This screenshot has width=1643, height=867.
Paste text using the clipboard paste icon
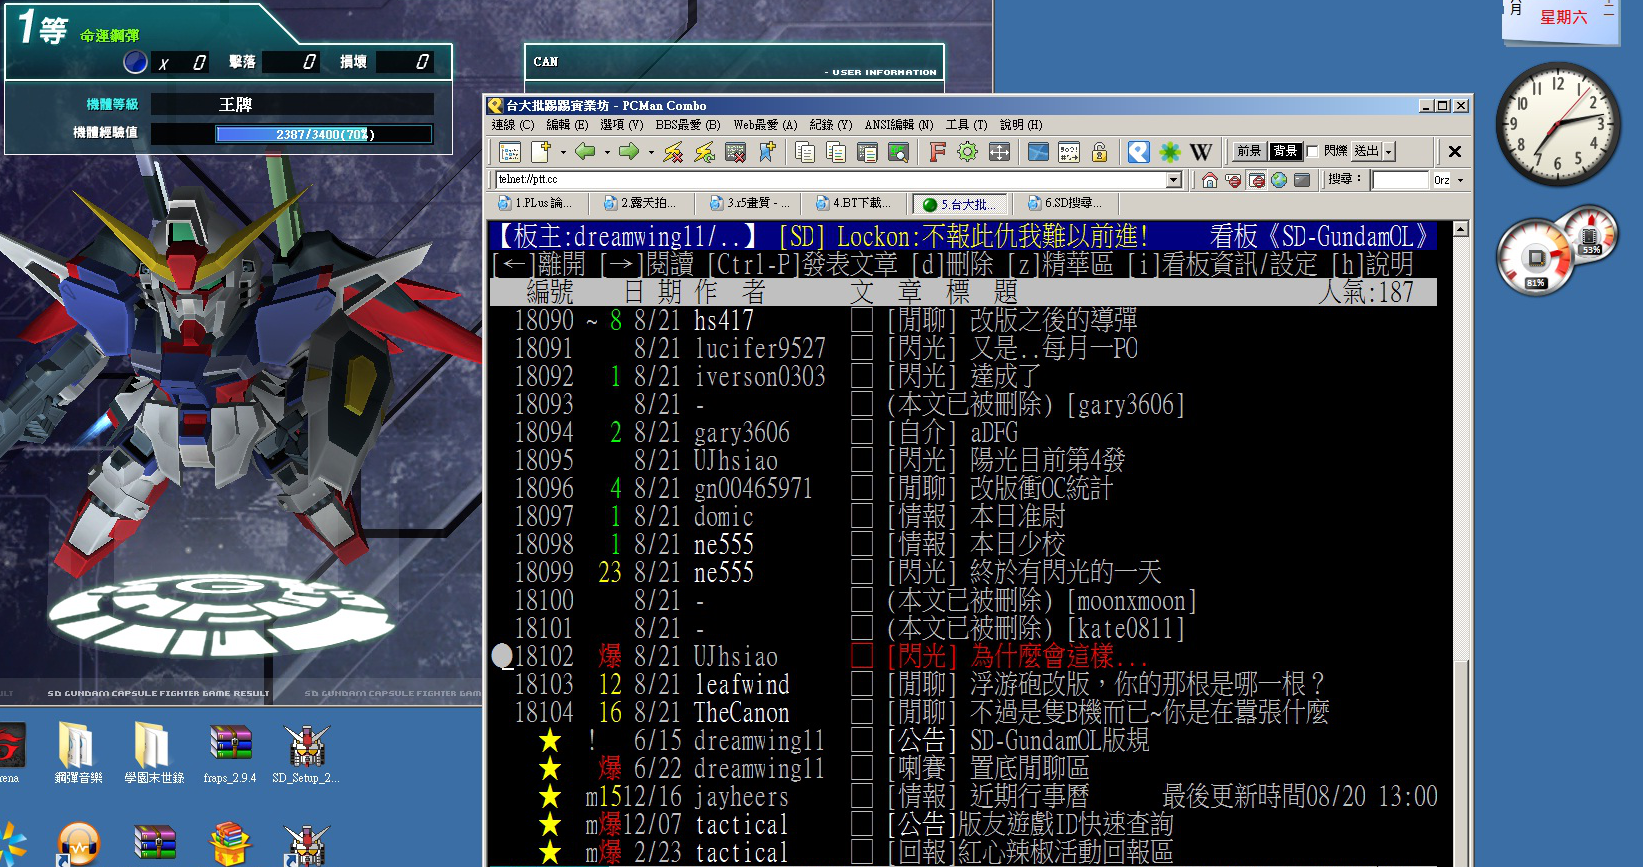coord(836,152)
